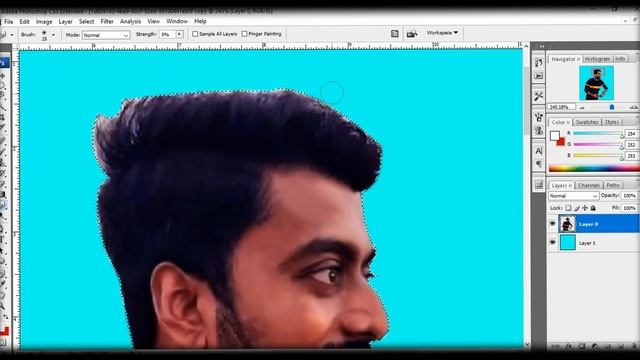The width and height of the screenshot is (640, 360).
Task: Toggle Sample All Layers checkbox
Action: 195,34
